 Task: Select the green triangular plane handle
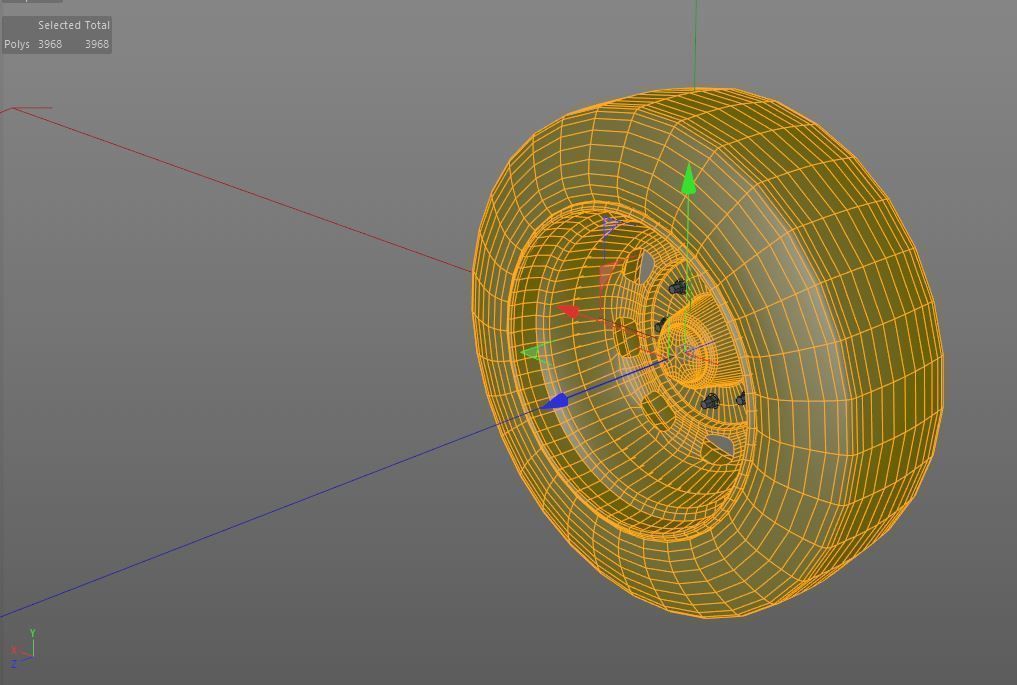pyautogui.click(x=534, y=352)
